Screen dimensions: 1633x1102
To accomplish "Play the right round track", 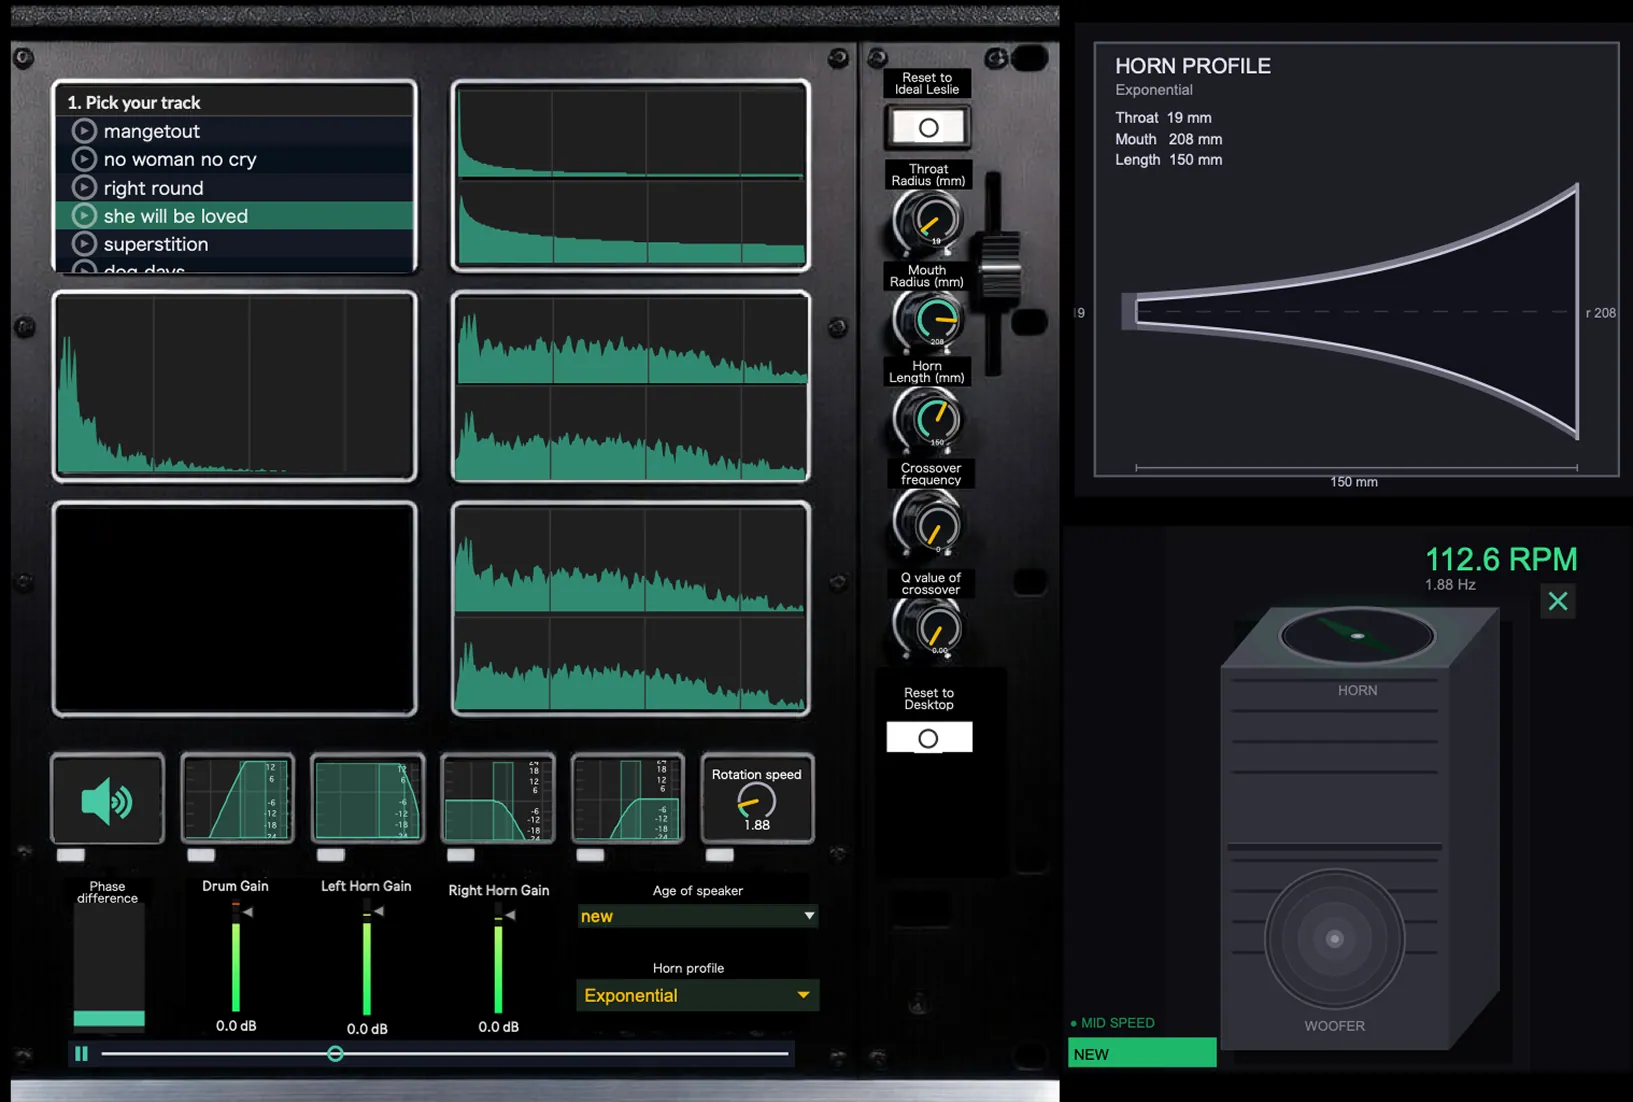I will point(84,187).
